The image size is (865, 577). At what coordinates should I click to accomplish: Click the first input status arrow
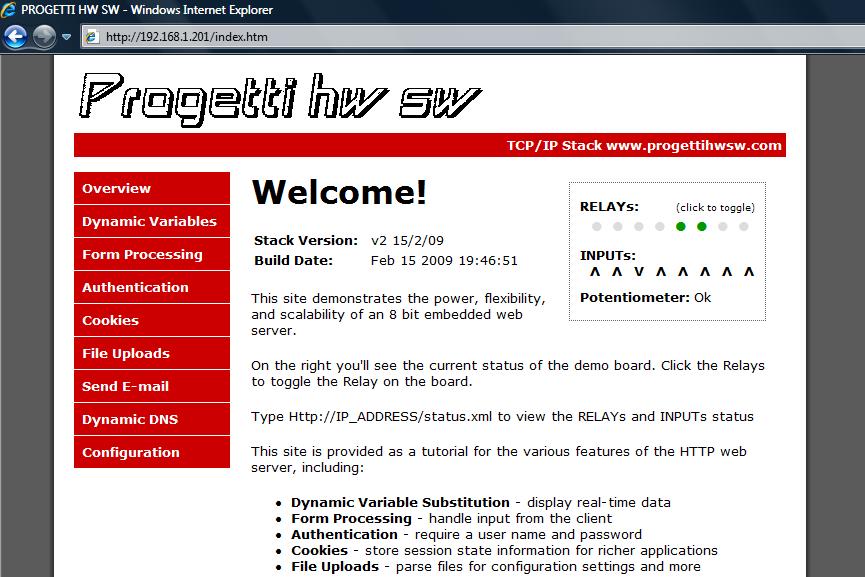point(595,271)
